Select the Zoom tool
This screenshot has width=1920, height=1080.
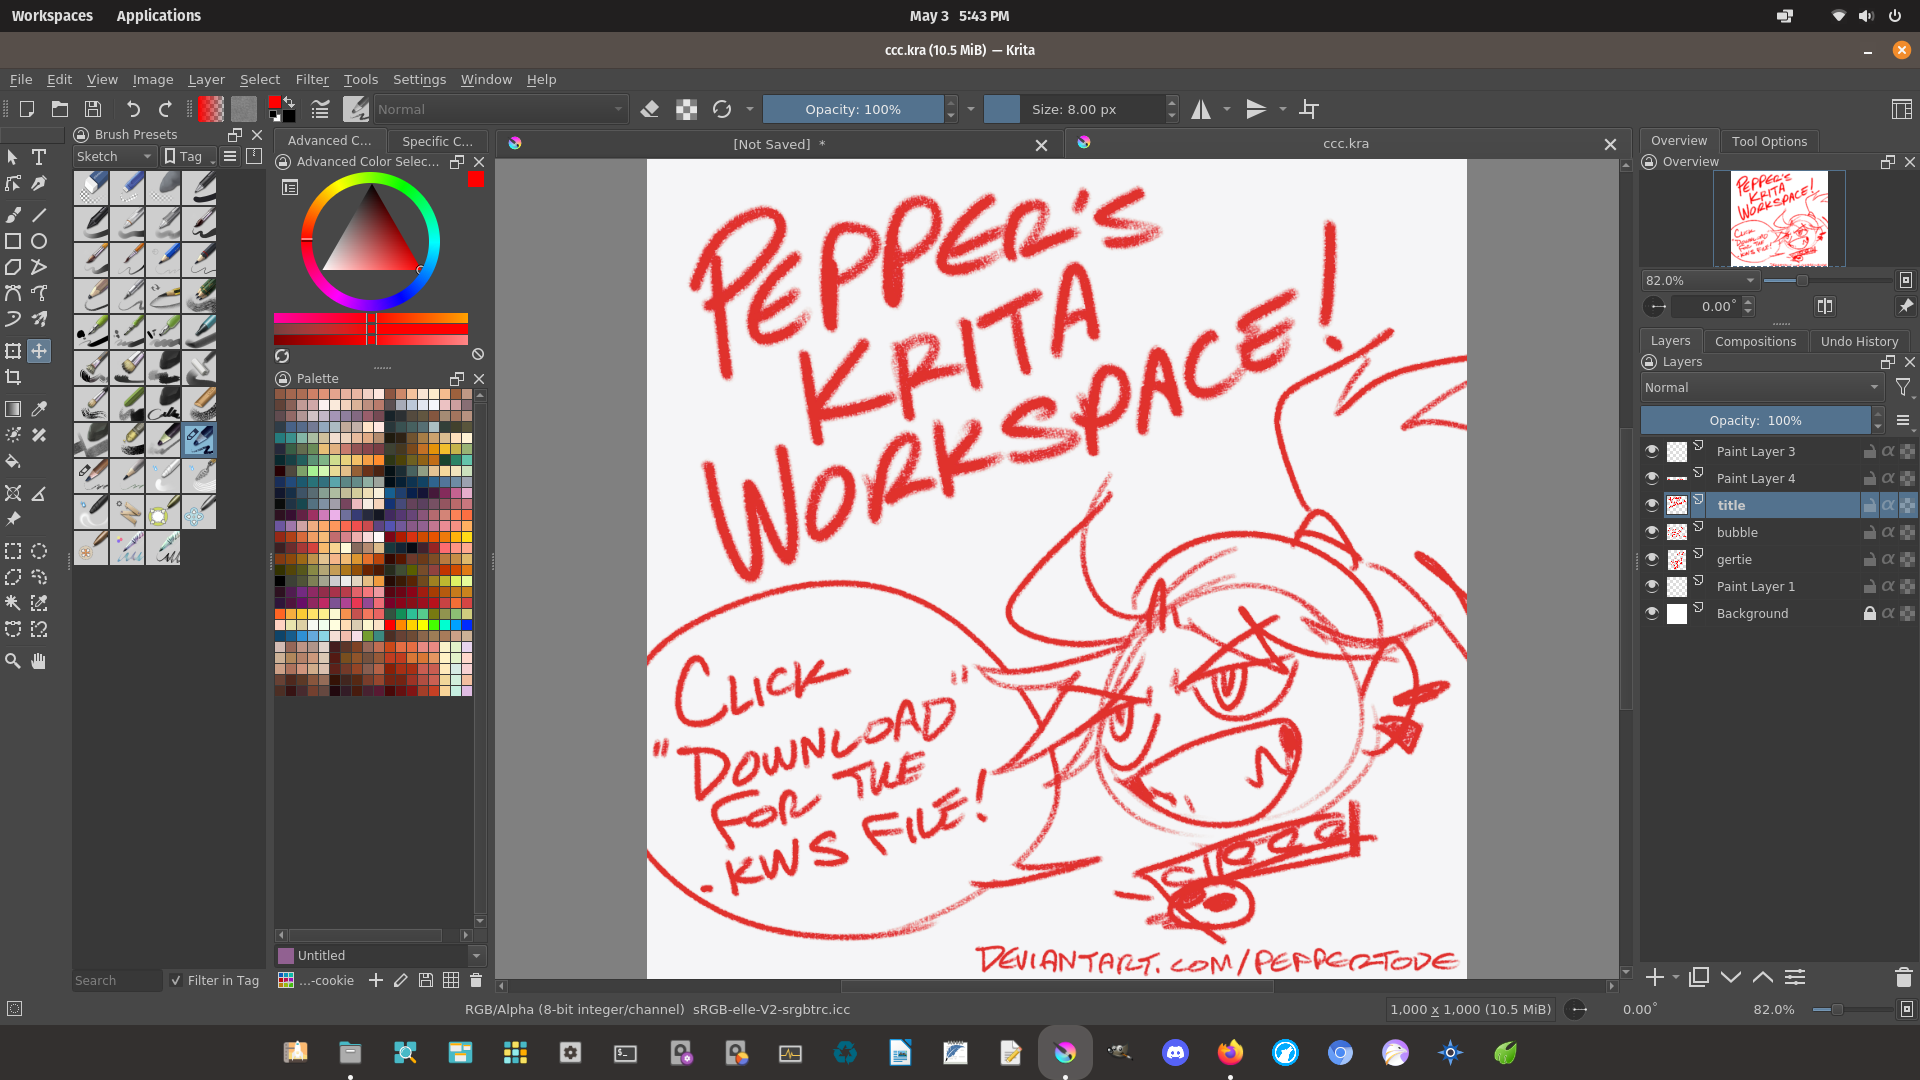point(13,660)
